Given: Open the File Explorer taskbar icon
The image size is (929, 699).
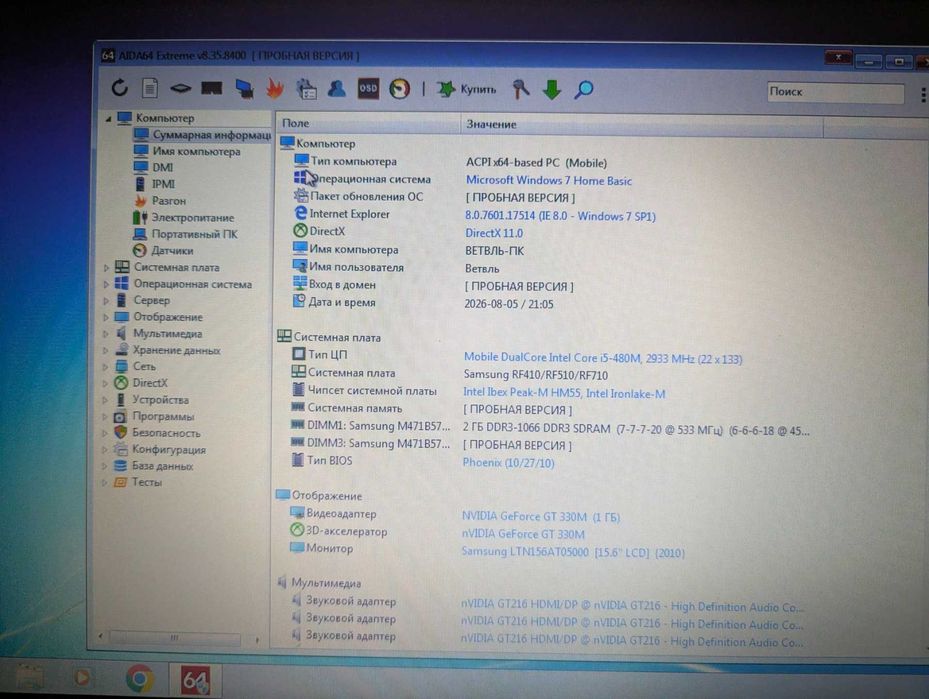Looking at the screenshot, I should (x=29, y=678).
